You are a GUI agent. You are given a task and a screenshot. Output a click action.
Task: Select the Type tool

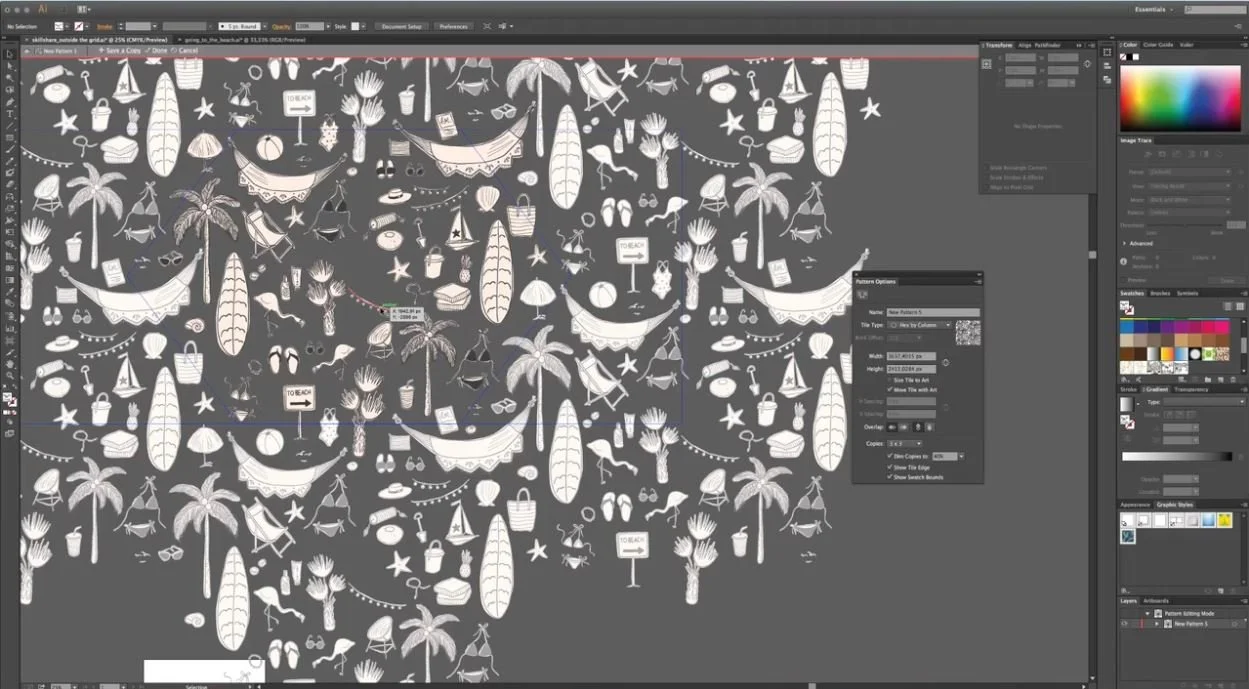tap(10, 114)
